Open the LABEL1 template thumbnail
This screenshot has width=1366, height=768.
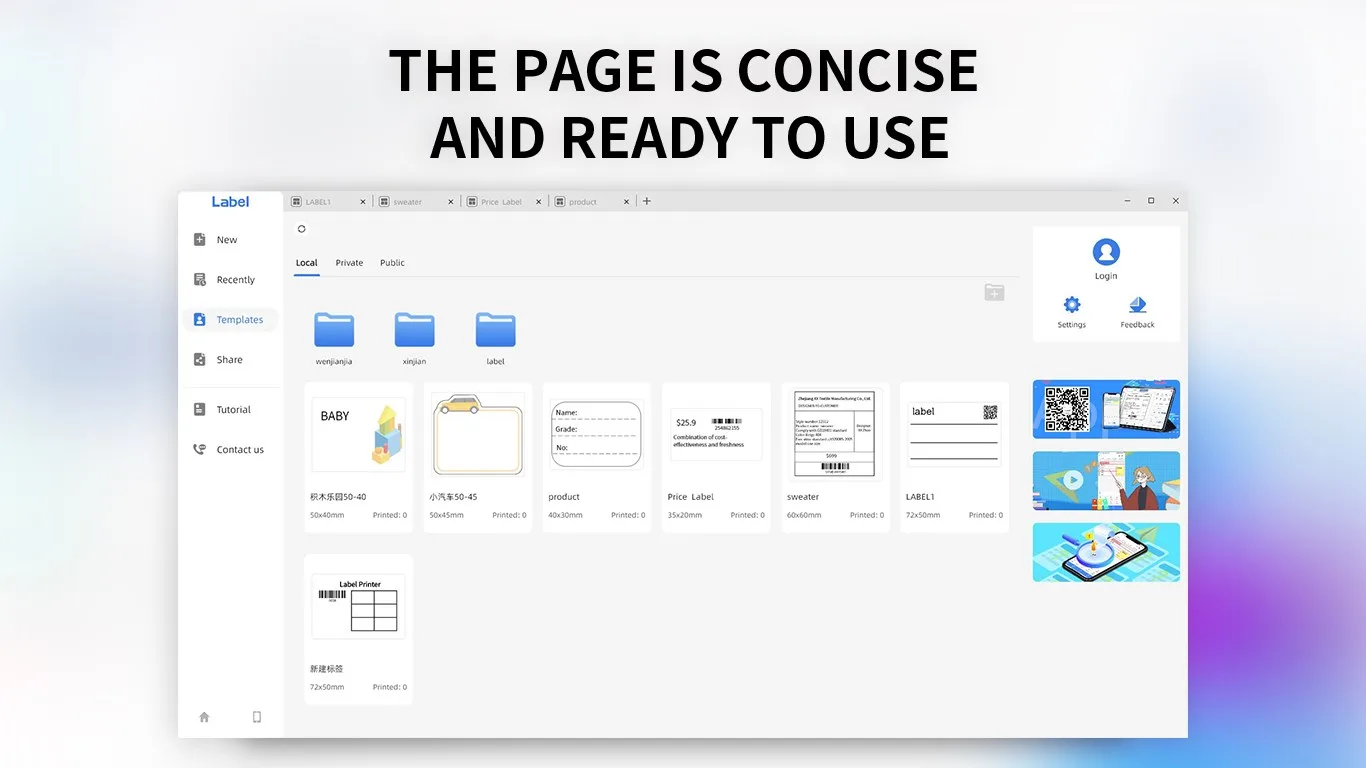[954, 434]
